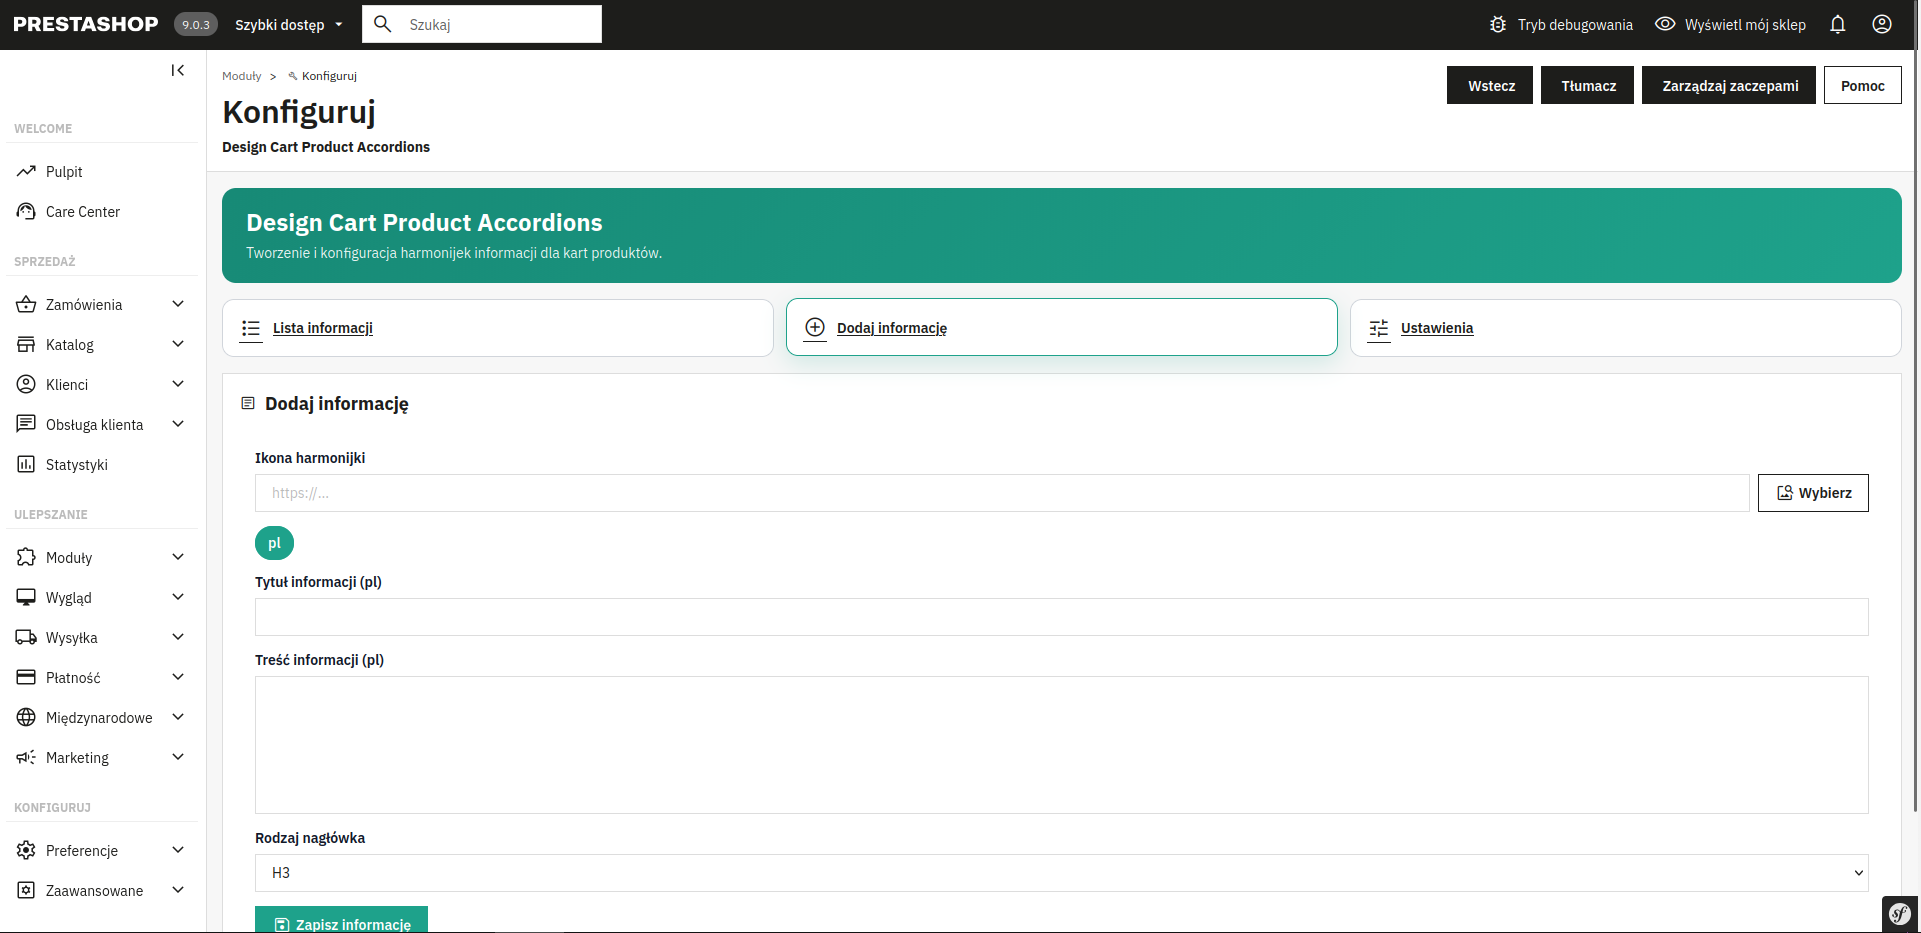Click the Tryb debugowania label

click(x=1575, y=25)
